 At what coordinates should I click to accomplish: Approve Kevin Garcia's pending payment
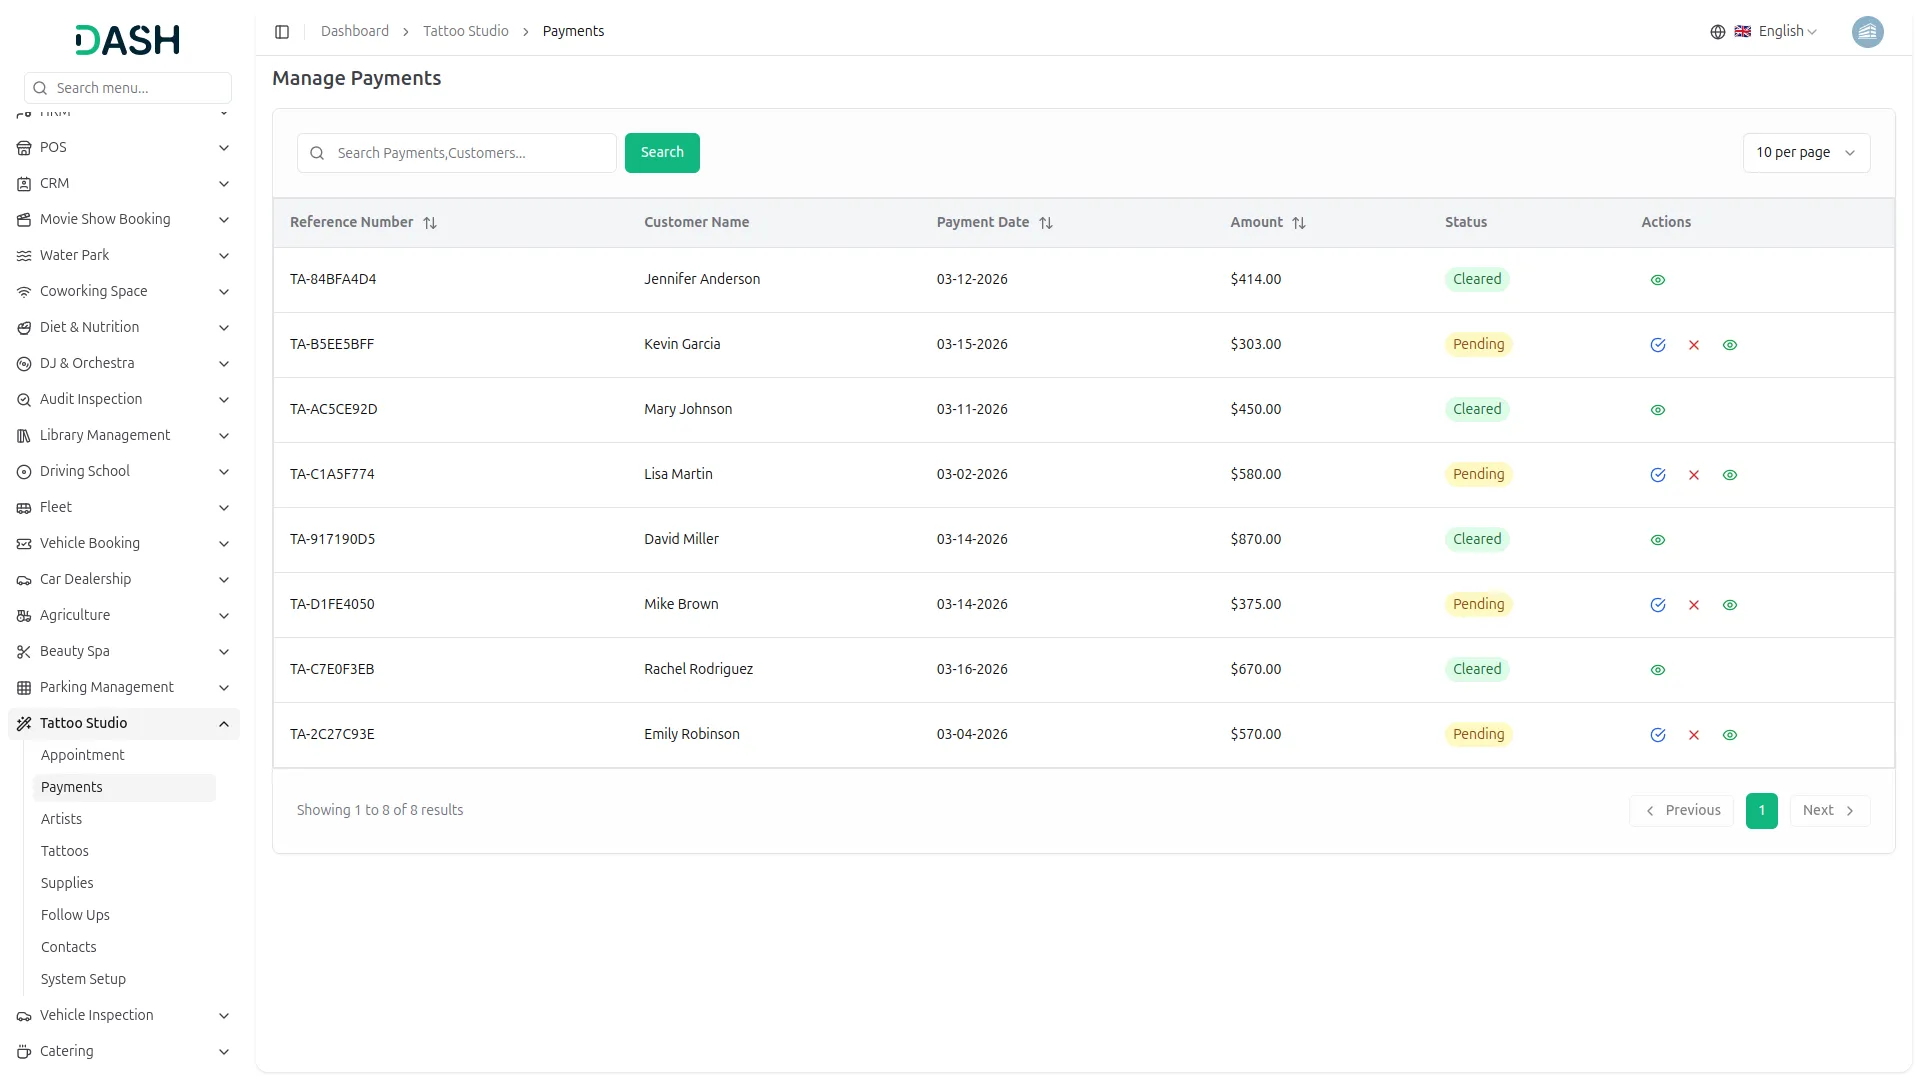[x=1657, y=345]
